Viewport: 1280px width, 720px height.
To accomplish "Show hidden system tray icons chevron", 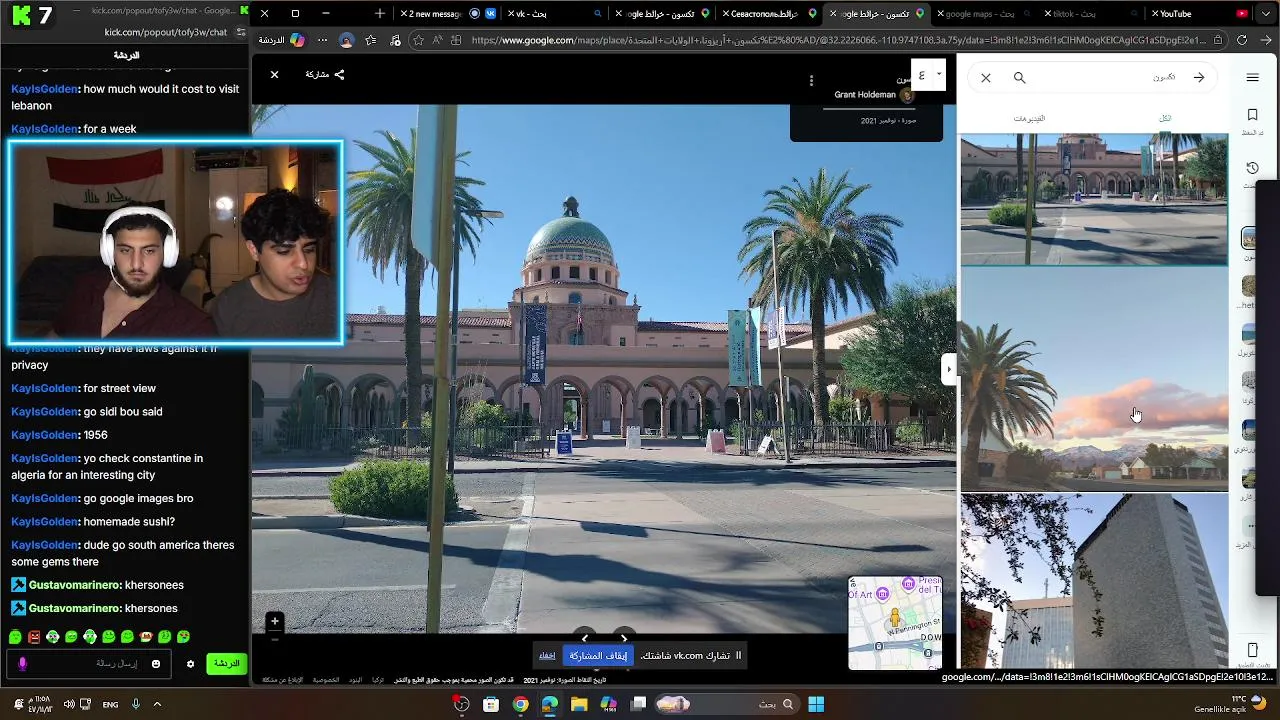I will (x=157, y=705).
